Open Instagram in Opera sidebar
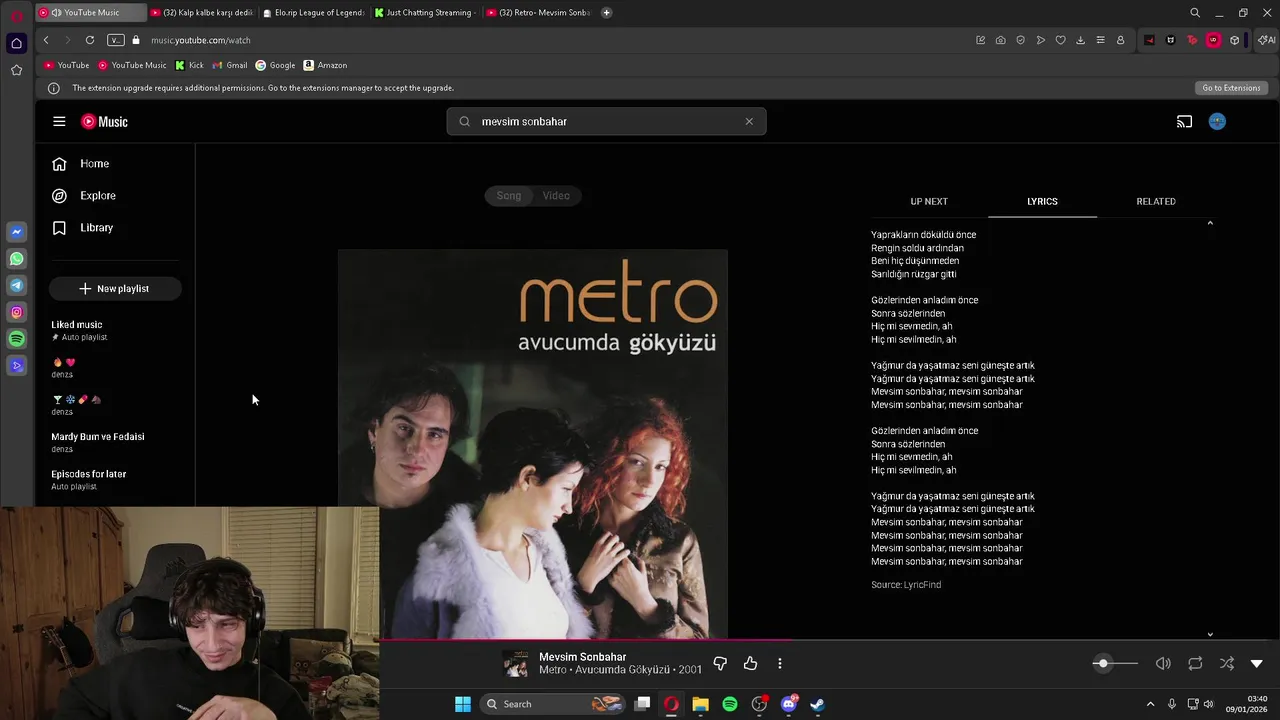 tap(16, 313)
